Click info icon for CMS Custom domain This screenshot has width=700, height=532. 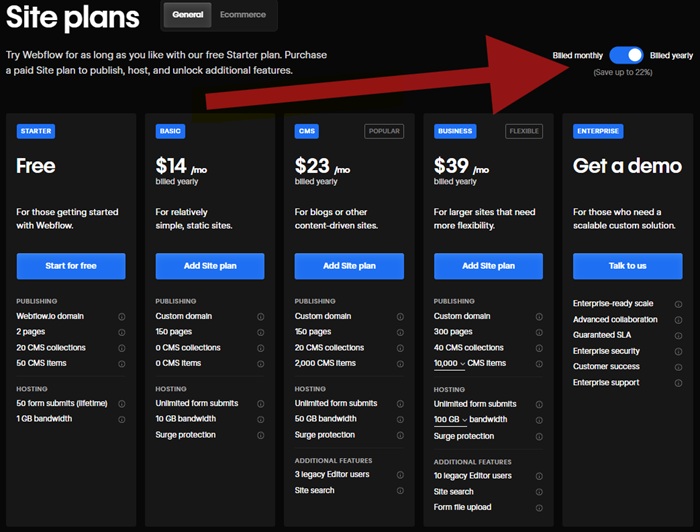400,317
